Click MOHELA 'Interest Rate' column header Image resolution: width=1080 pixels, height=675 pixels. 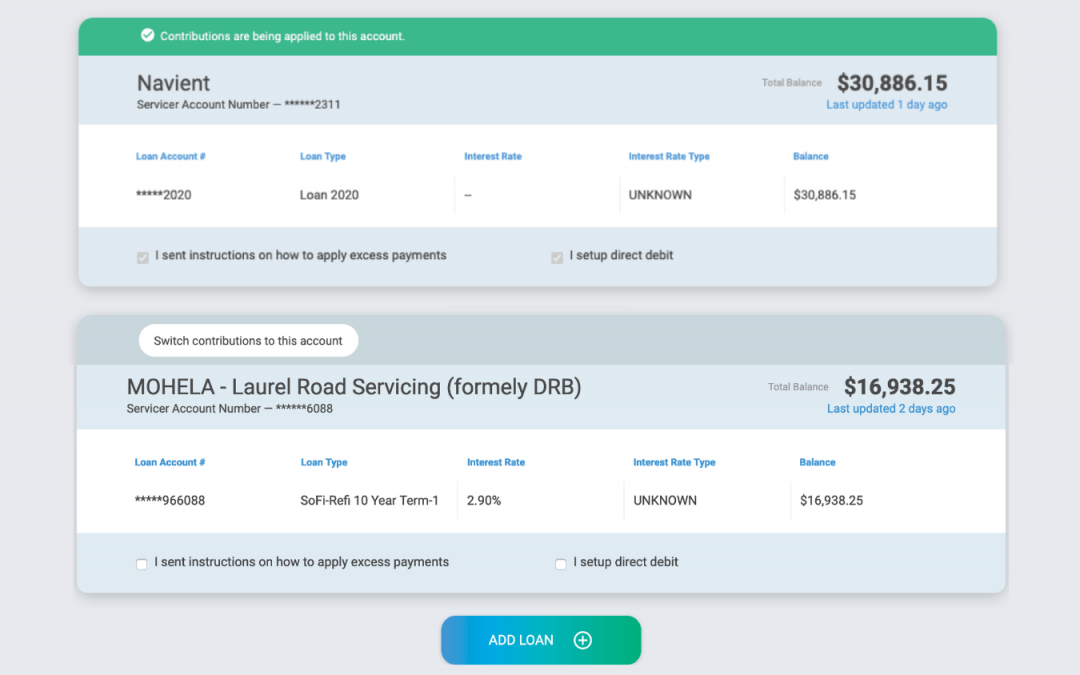click(x=496, y=462)
